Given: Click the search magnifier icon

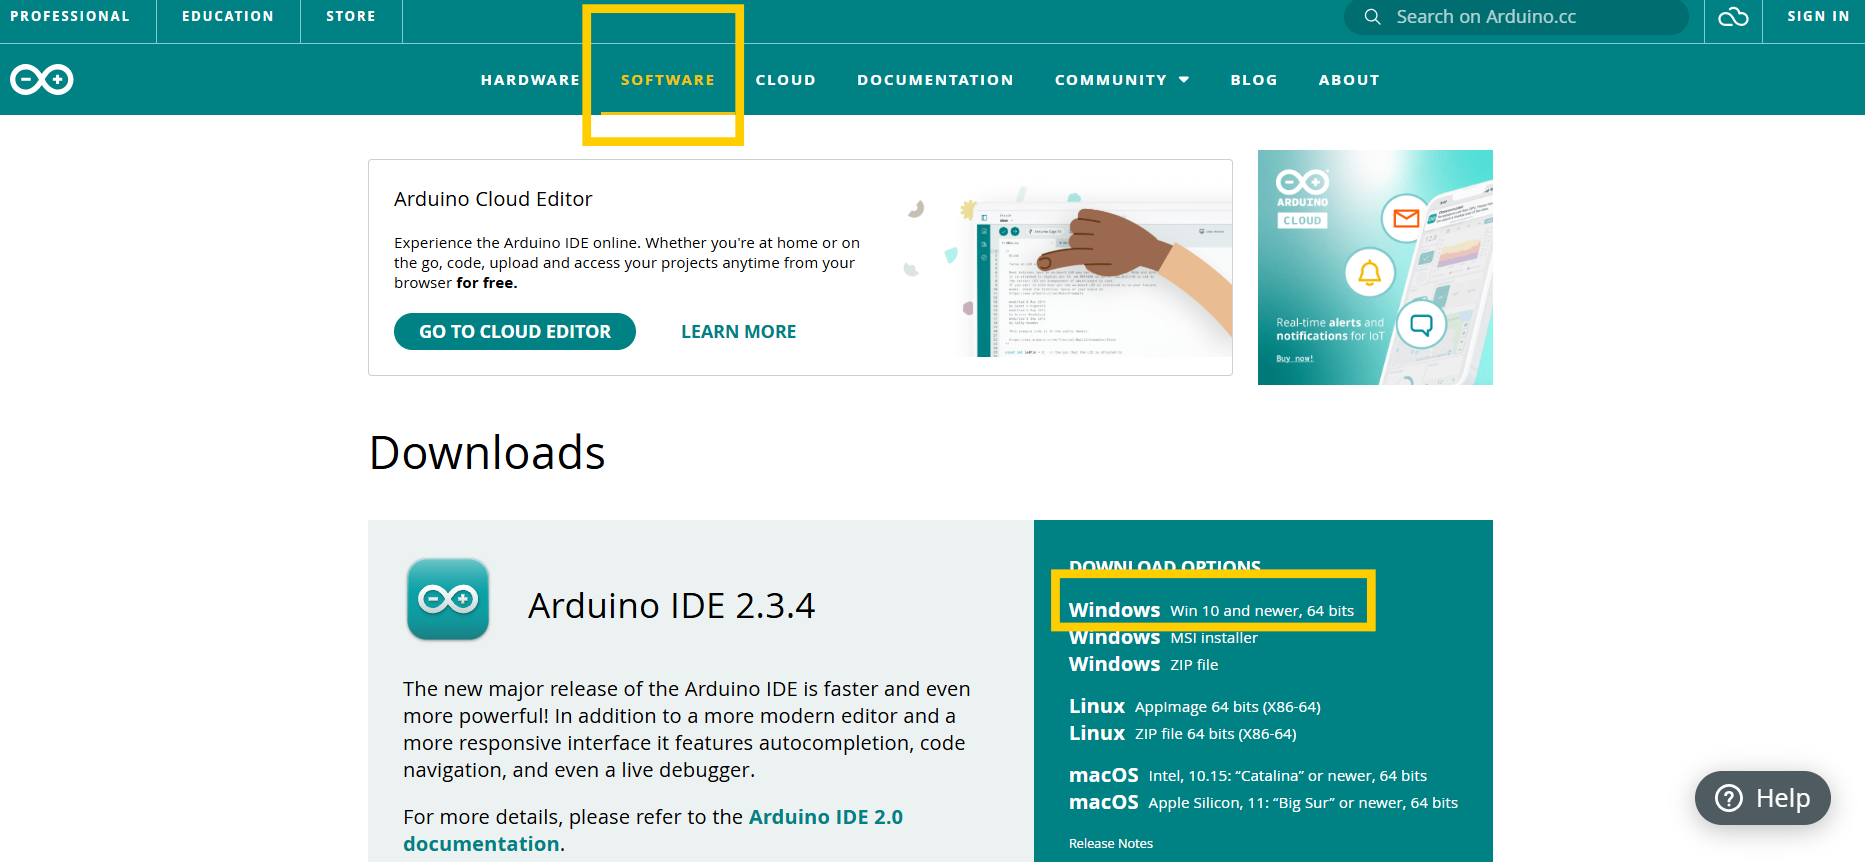Looking at the screenshot, I should pyautogui.click(x=1372, y=17).
